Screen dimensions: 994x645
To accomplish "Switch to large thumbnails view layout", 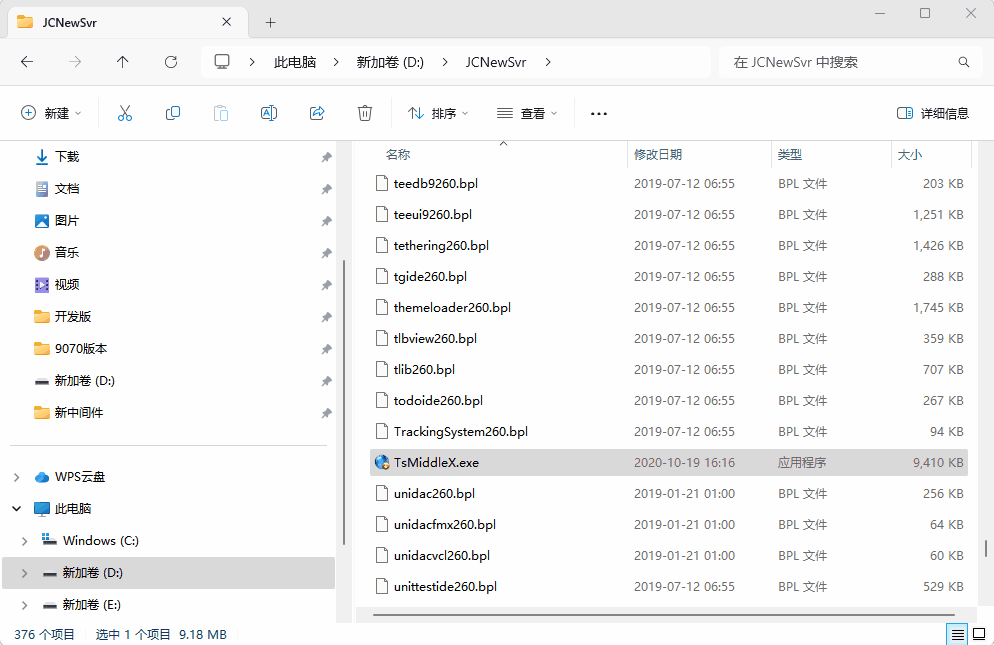I will [979, 634].
